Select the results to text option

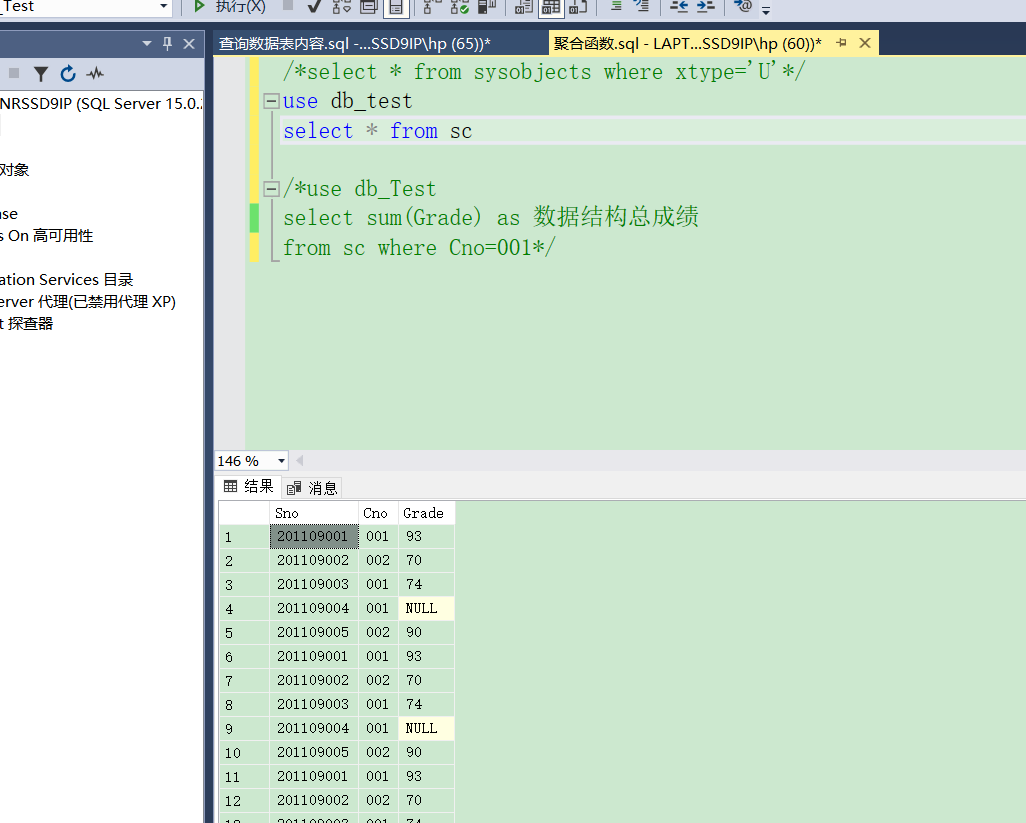[x=523, y=7]
